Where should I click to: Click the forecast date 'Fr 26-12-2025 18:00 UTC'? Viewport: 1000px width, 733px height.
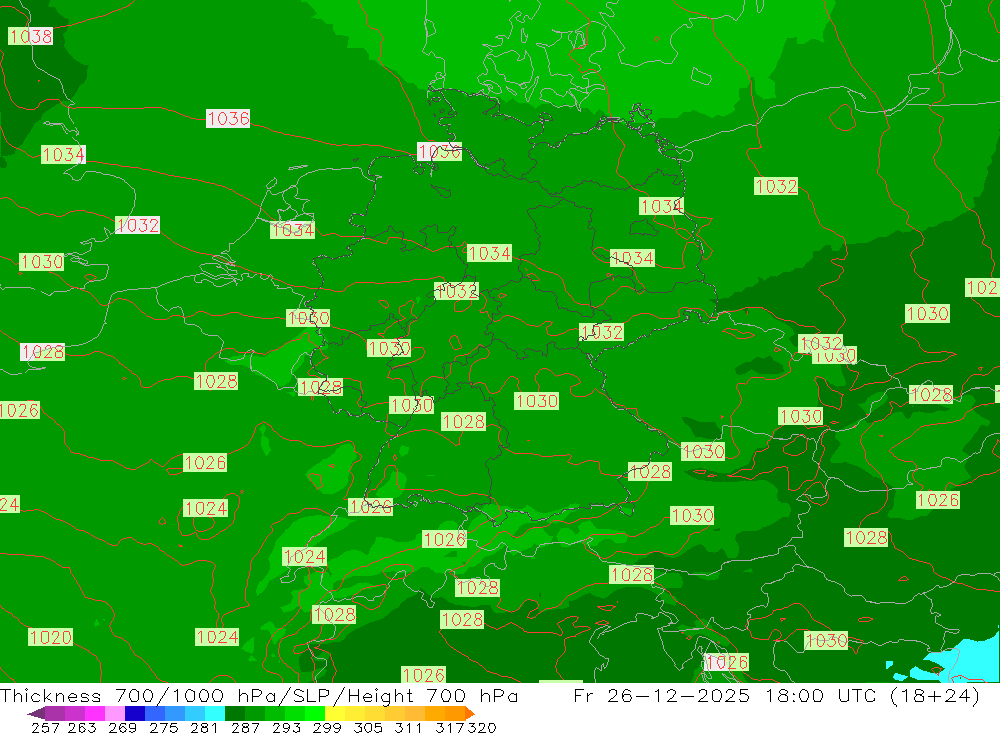click(x=725, y=696)
